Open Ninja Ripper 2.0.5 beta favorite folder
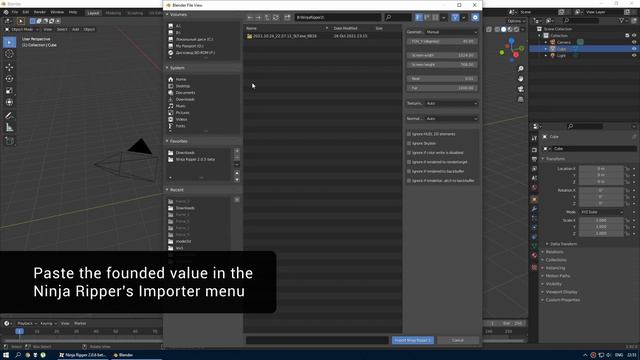Screen dimensions: 640x360 [195, 160]
